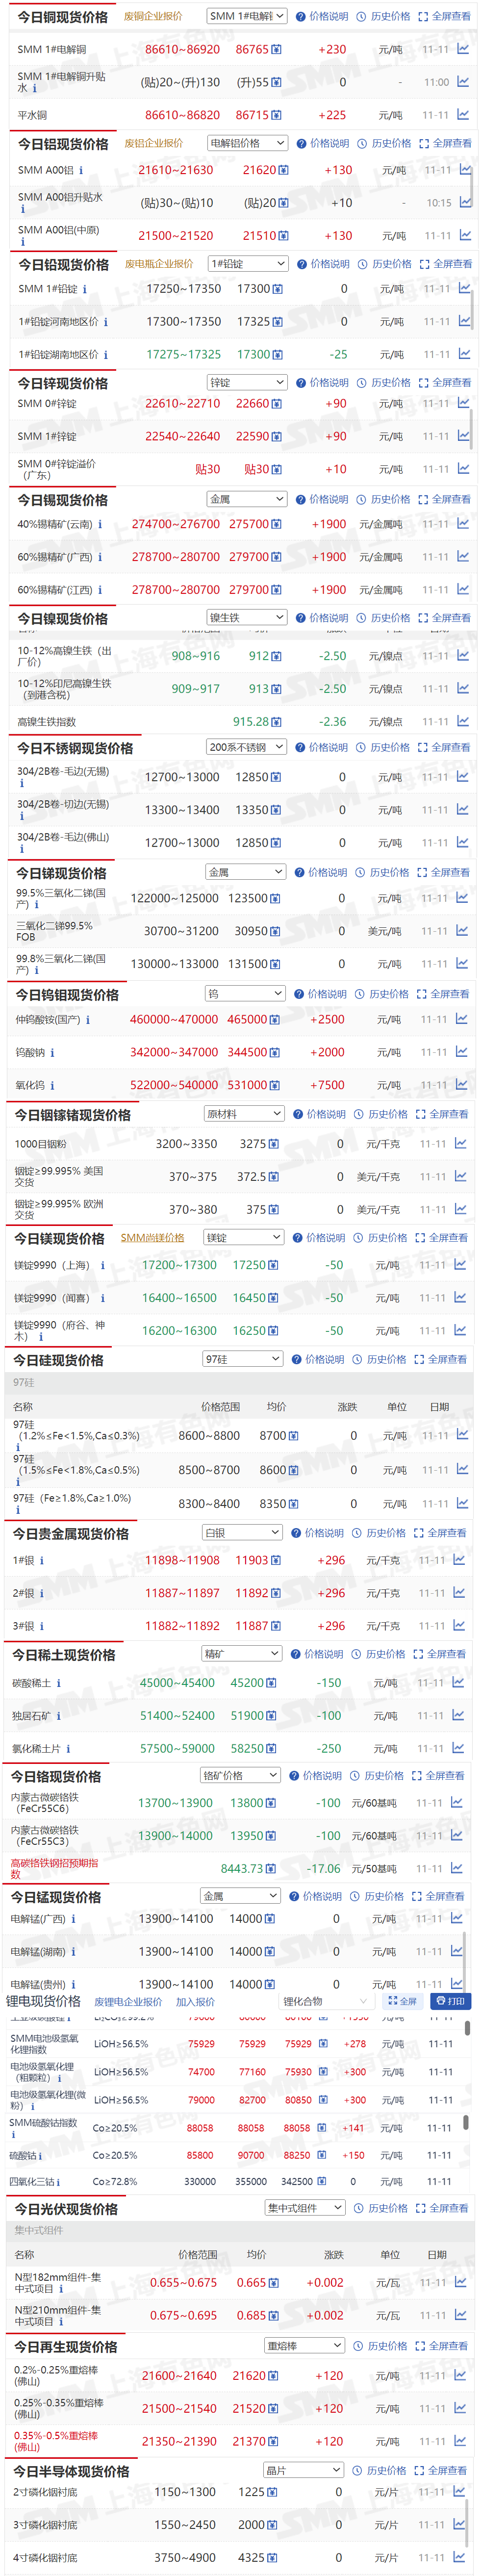This screenshot has height=2576, width=482.
Task: Open SMM尚镁价格 link
Action: (152, 1238)
